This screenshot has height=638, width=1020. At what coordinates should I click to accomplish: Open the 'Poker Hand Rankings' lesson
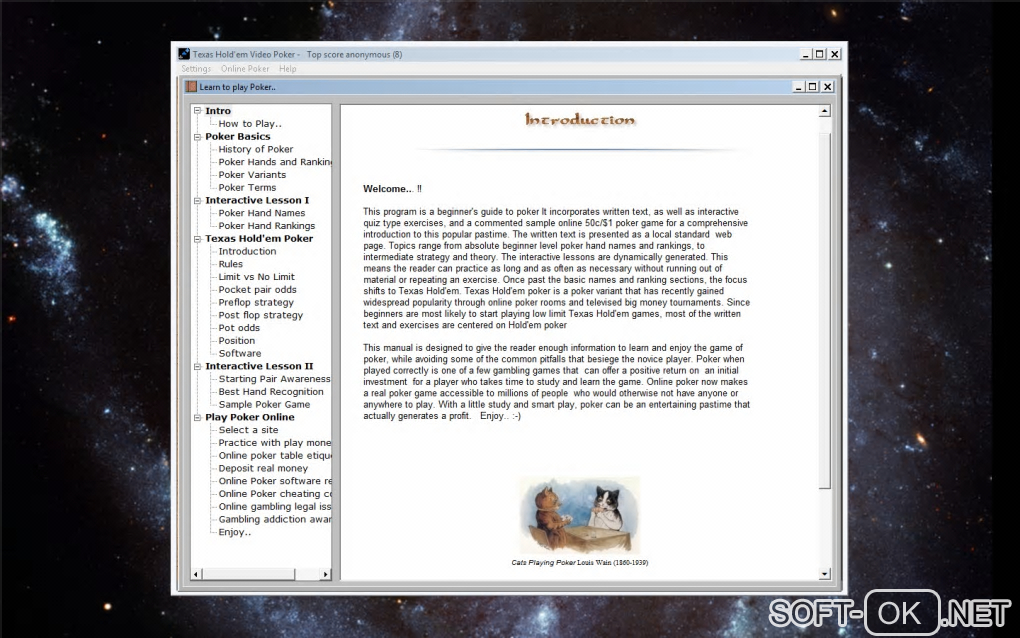[267, 226]
